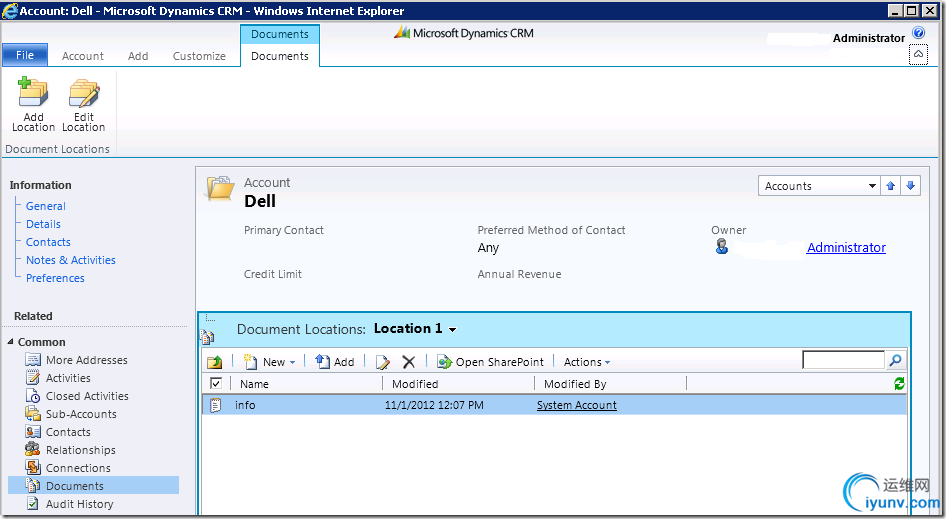Open the File tab
946x519 pixels.
coord(25,55)
